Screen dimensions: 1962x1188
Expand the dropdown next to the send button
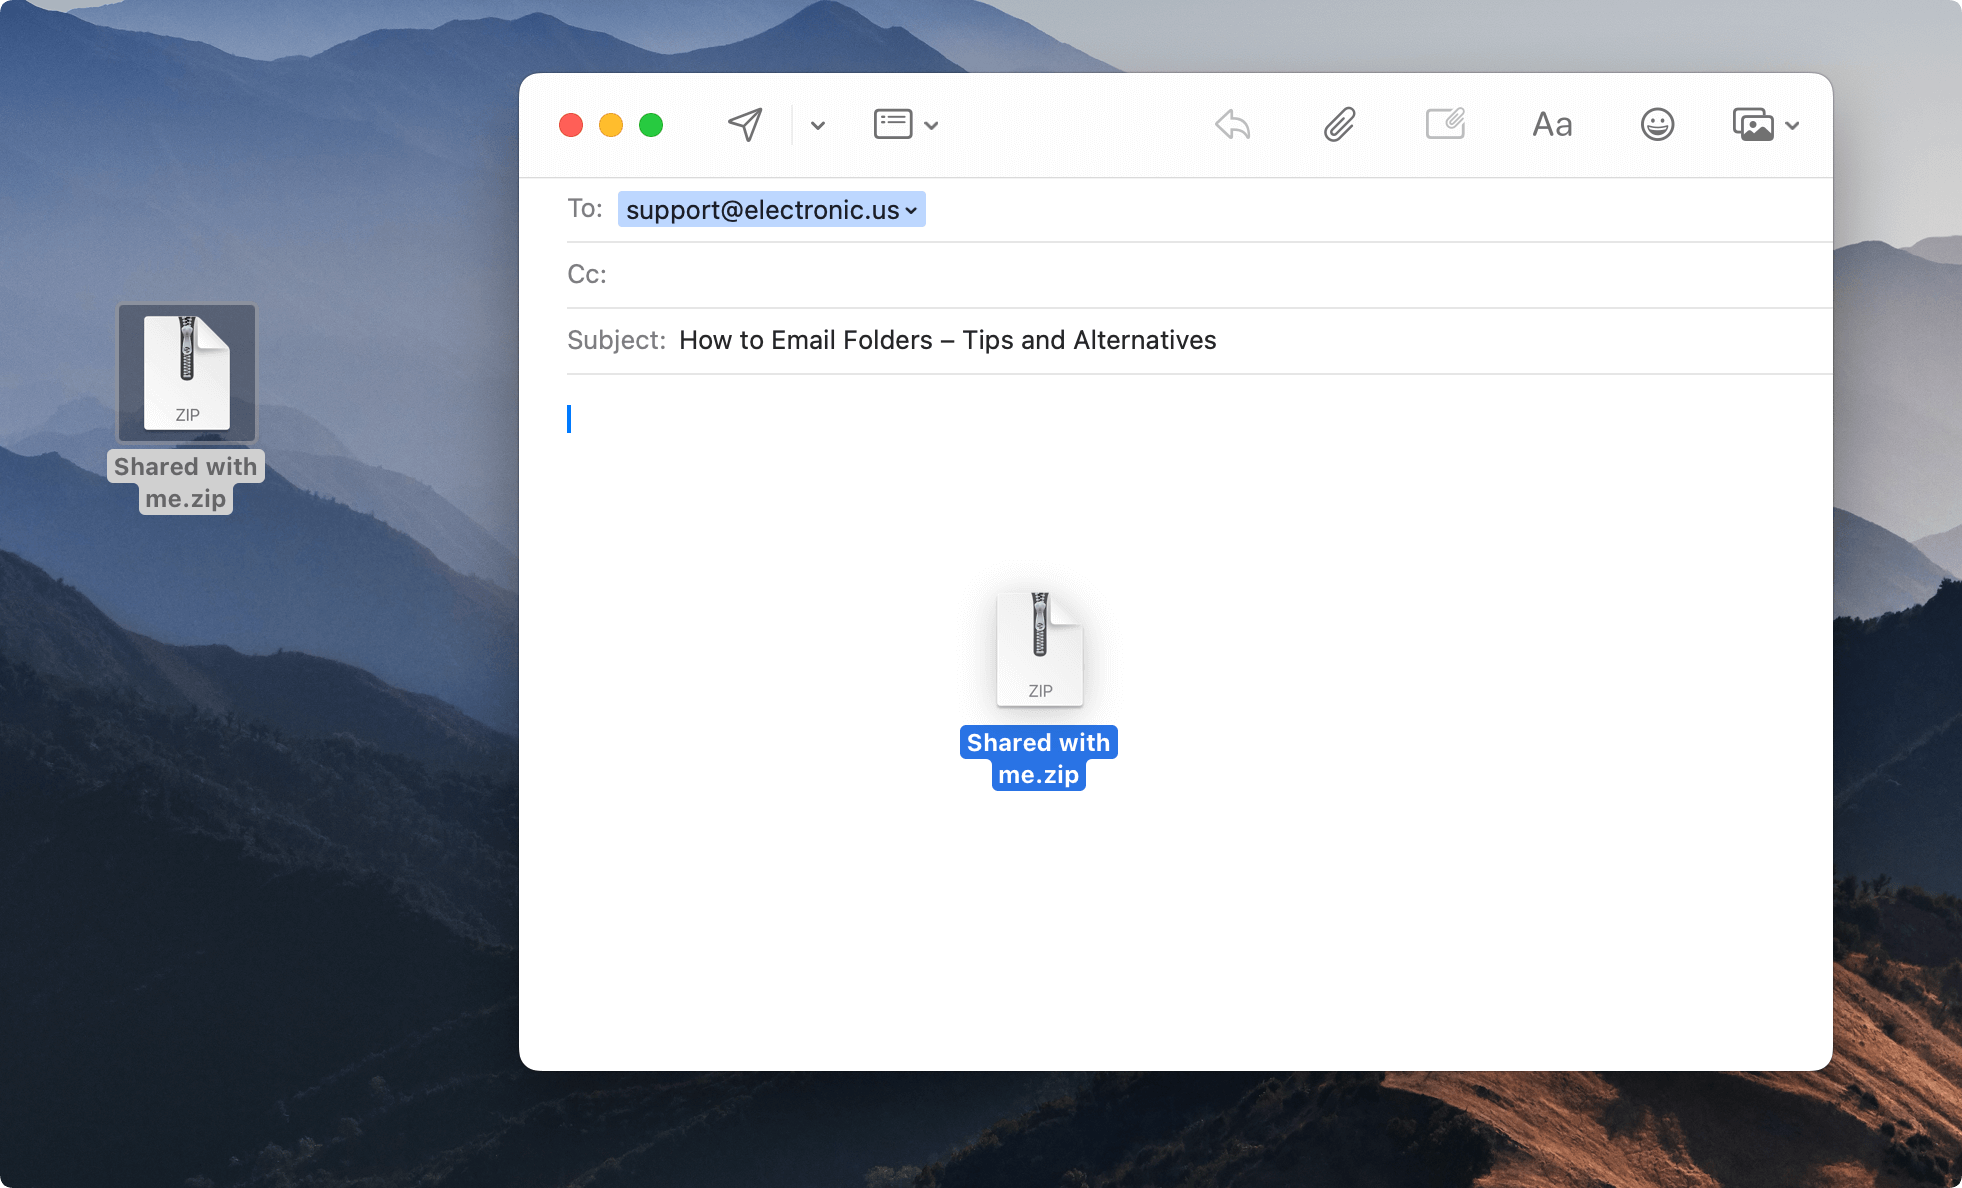tap(817, 127)
